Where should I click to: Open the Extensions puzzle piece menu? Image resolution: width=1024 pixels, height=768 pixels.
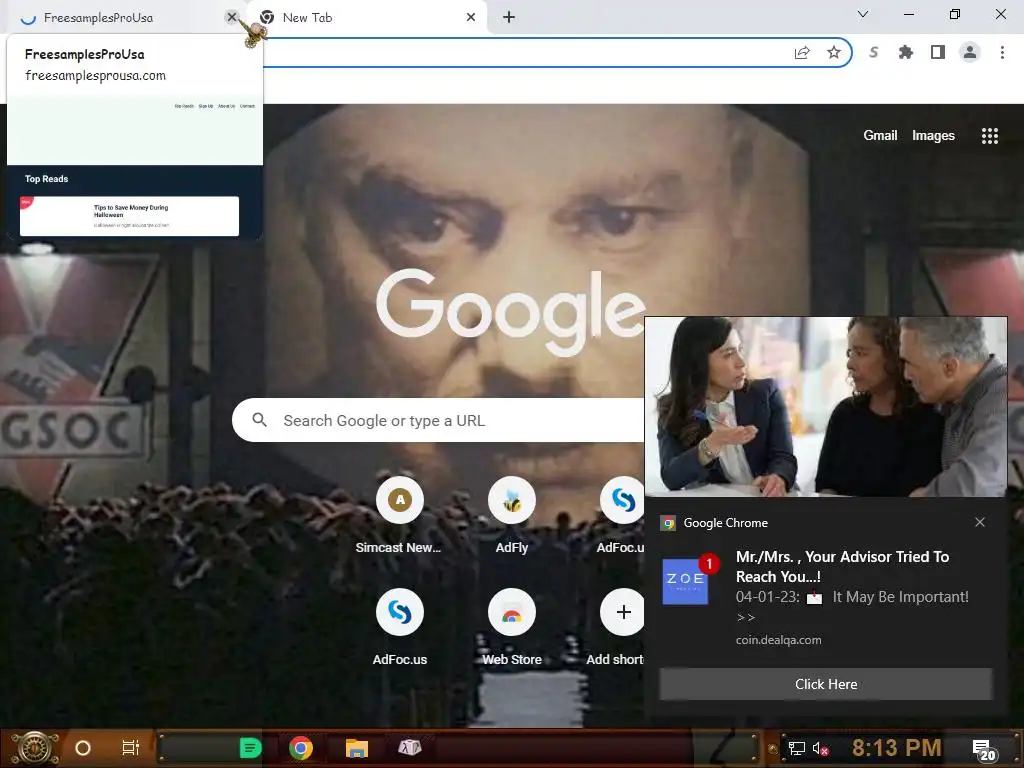tap(906, 52)
